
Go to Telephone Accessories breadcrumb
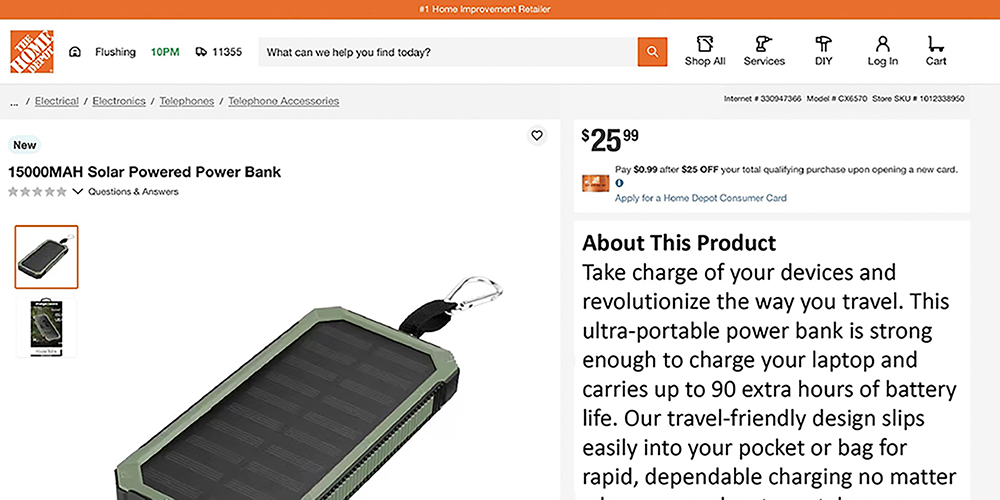pos(283,101)
